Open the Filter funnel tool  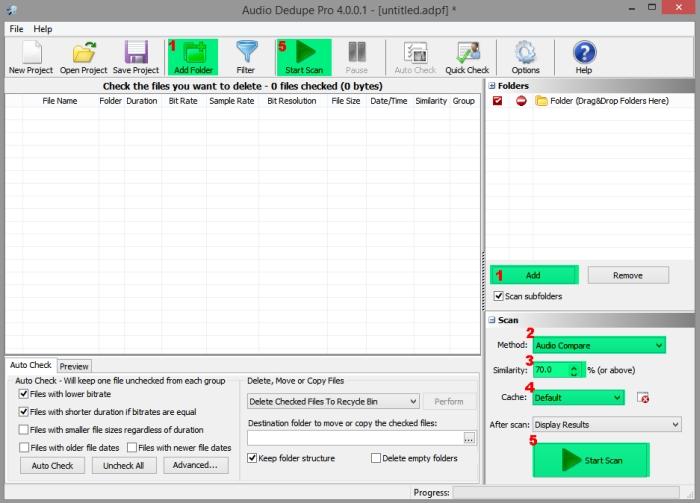coord(246,57)
